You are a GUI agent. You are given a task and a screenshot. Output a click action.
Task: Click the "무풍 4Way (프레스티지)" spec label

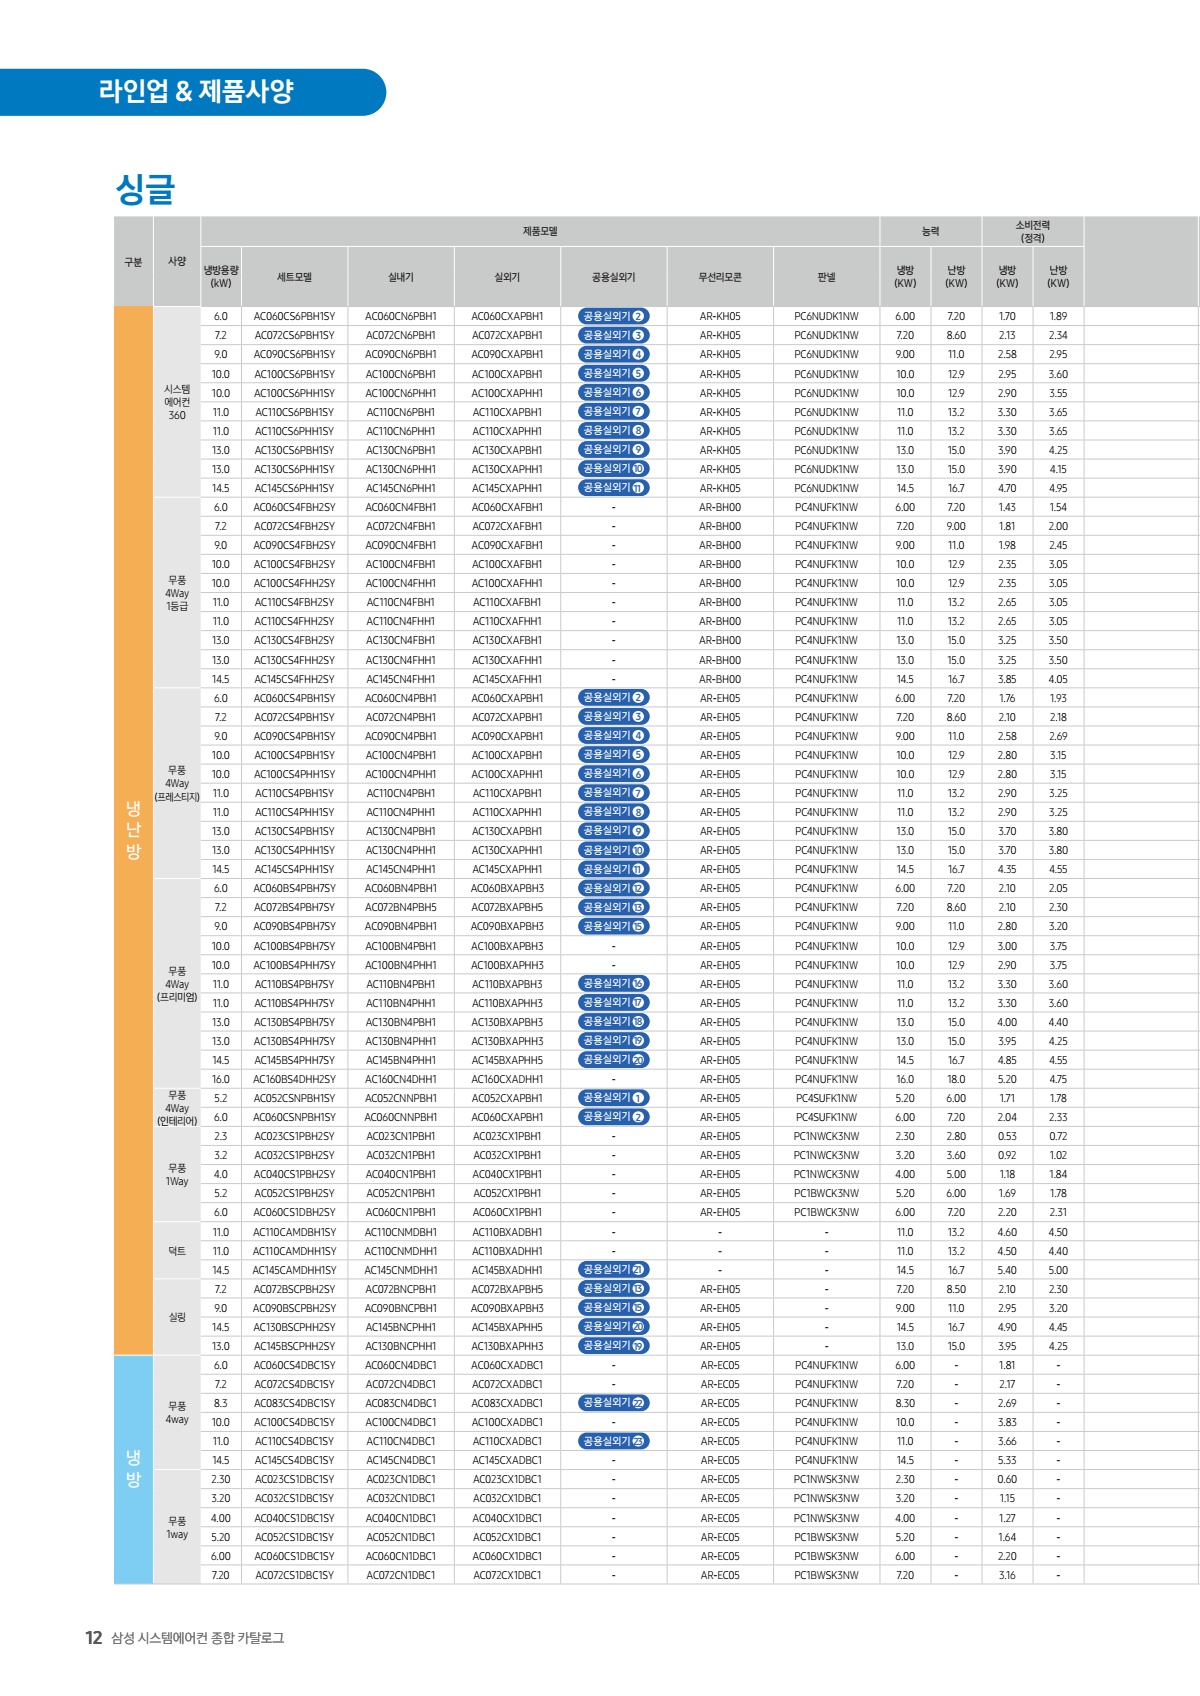click(x=177, y=783)
